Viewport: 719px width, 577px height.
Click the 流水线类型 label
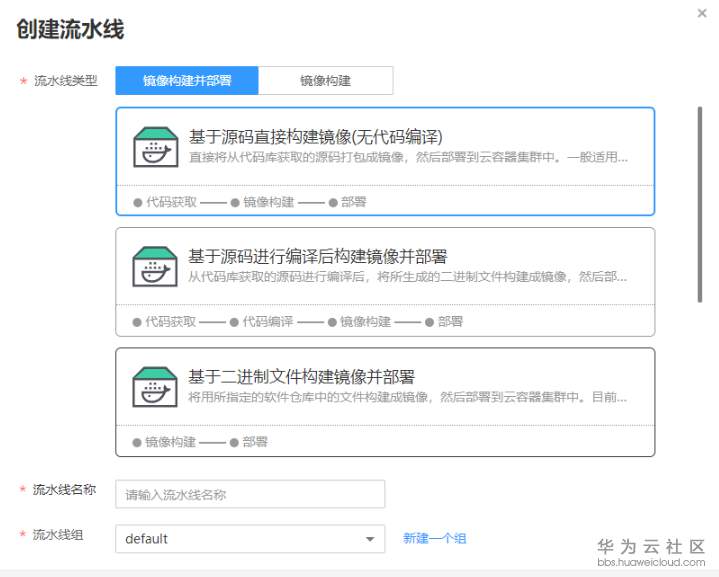point(66,81)
